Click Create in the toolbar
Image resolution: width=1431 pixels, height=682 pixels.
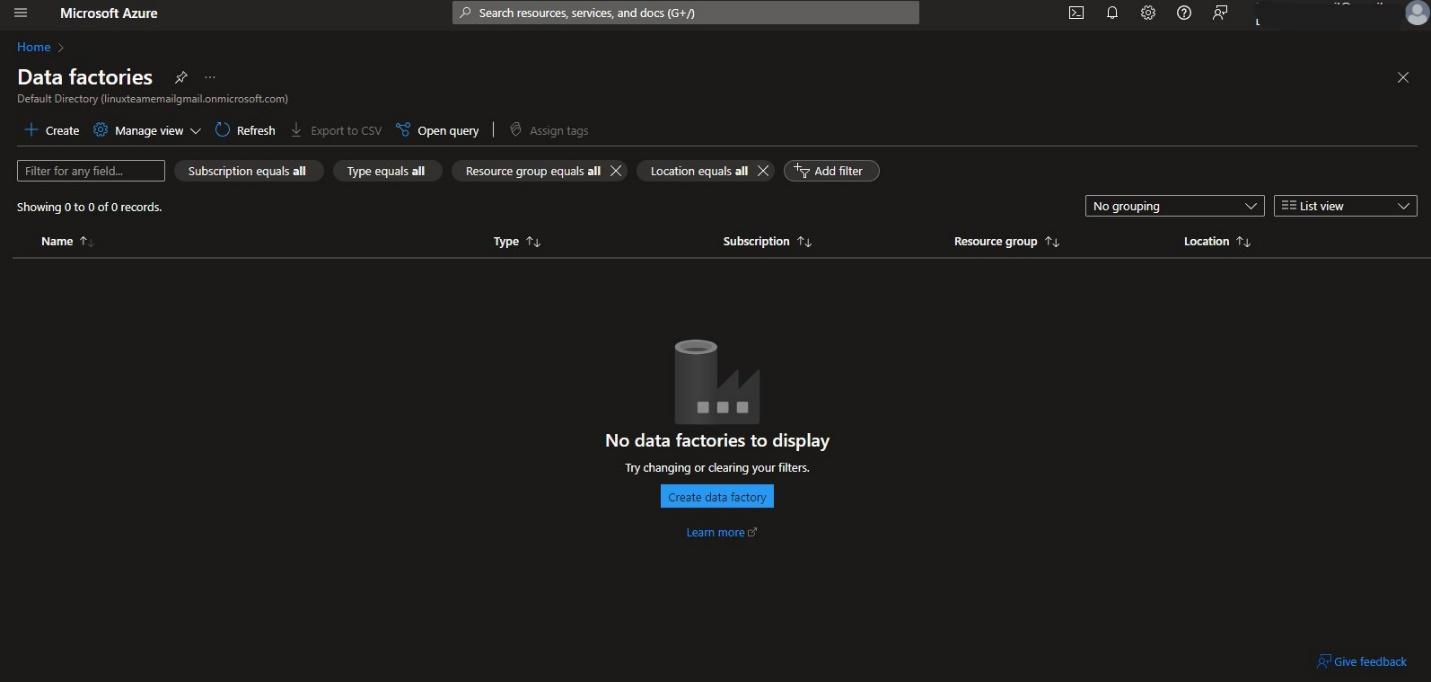coord(51,130)
